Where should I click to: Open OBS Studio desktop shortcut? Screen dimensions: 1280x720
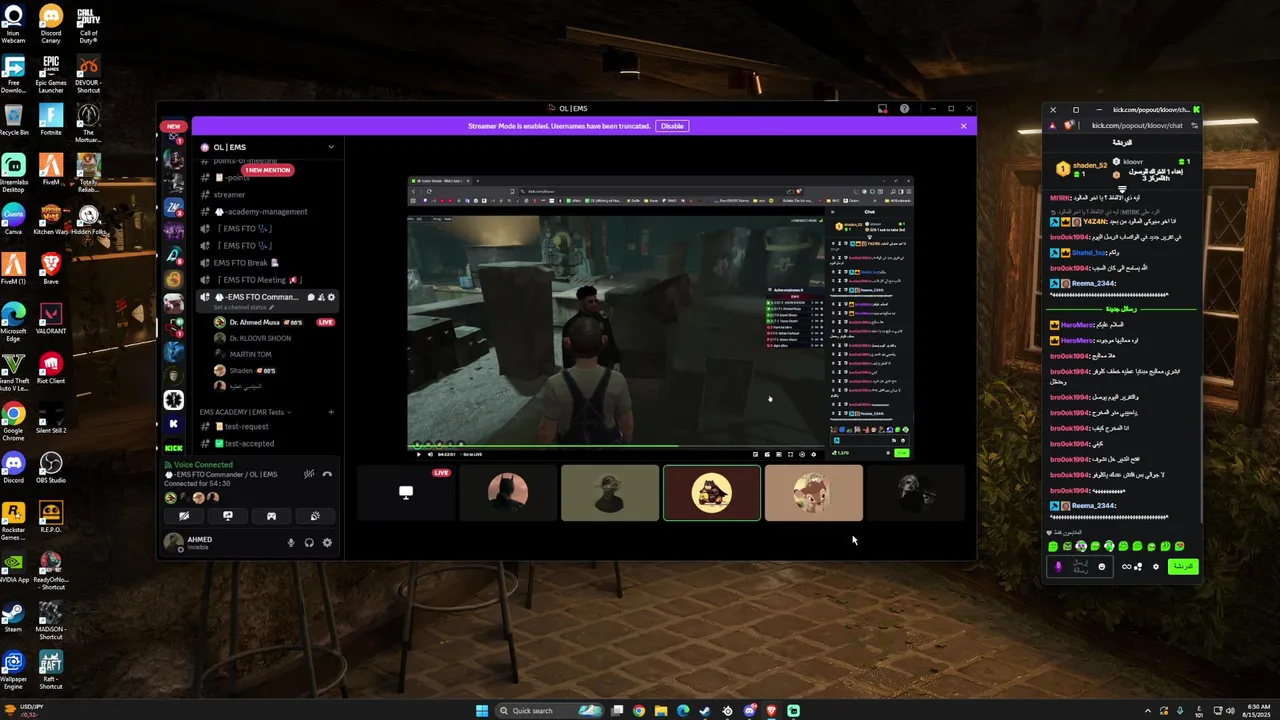[x=51, y=468]
